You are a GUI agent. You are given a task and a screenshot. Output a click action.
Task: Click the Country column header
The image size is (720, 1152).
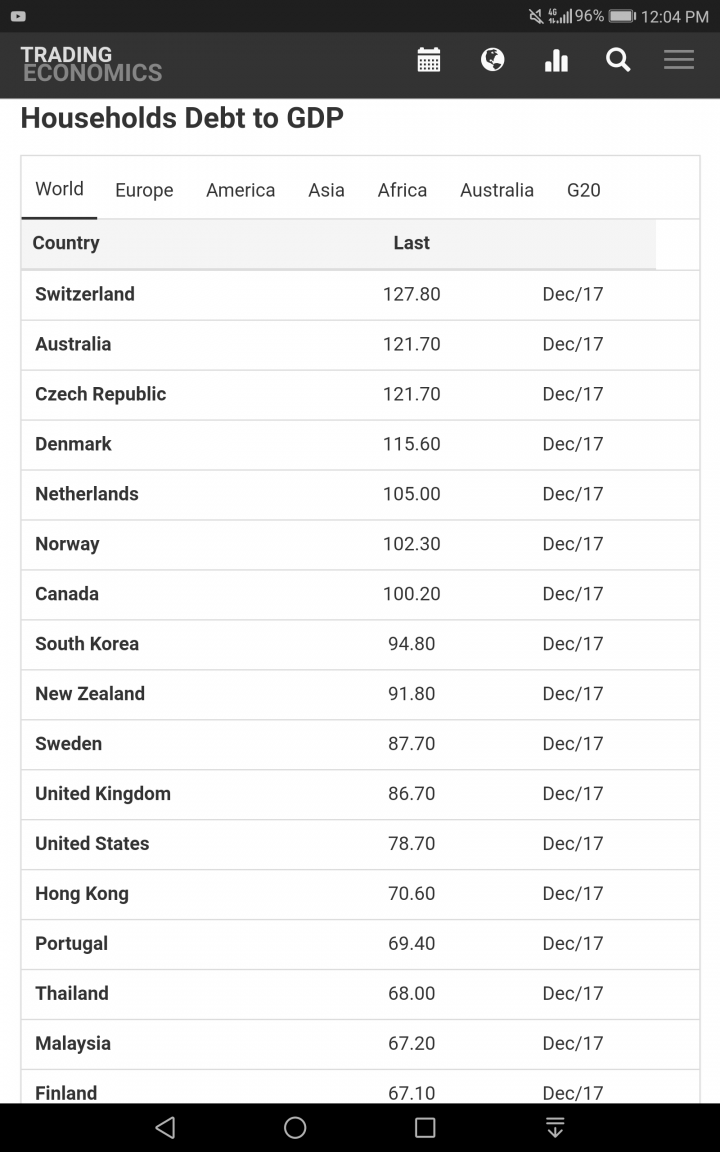pos(66,243)
